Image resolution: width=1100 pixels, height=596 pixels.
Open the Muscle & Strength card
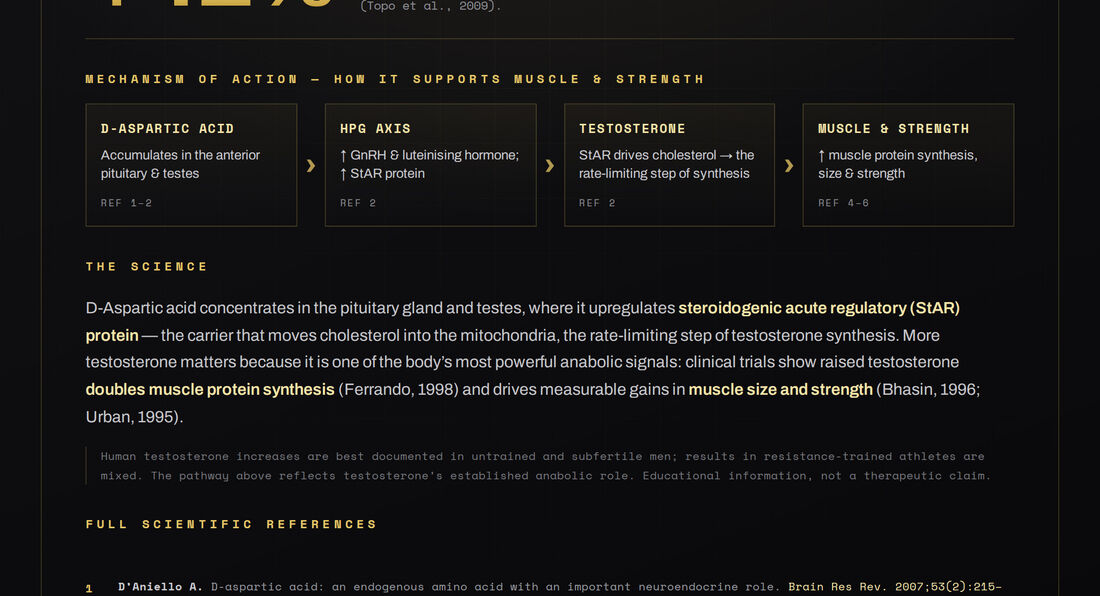point(908,165)
